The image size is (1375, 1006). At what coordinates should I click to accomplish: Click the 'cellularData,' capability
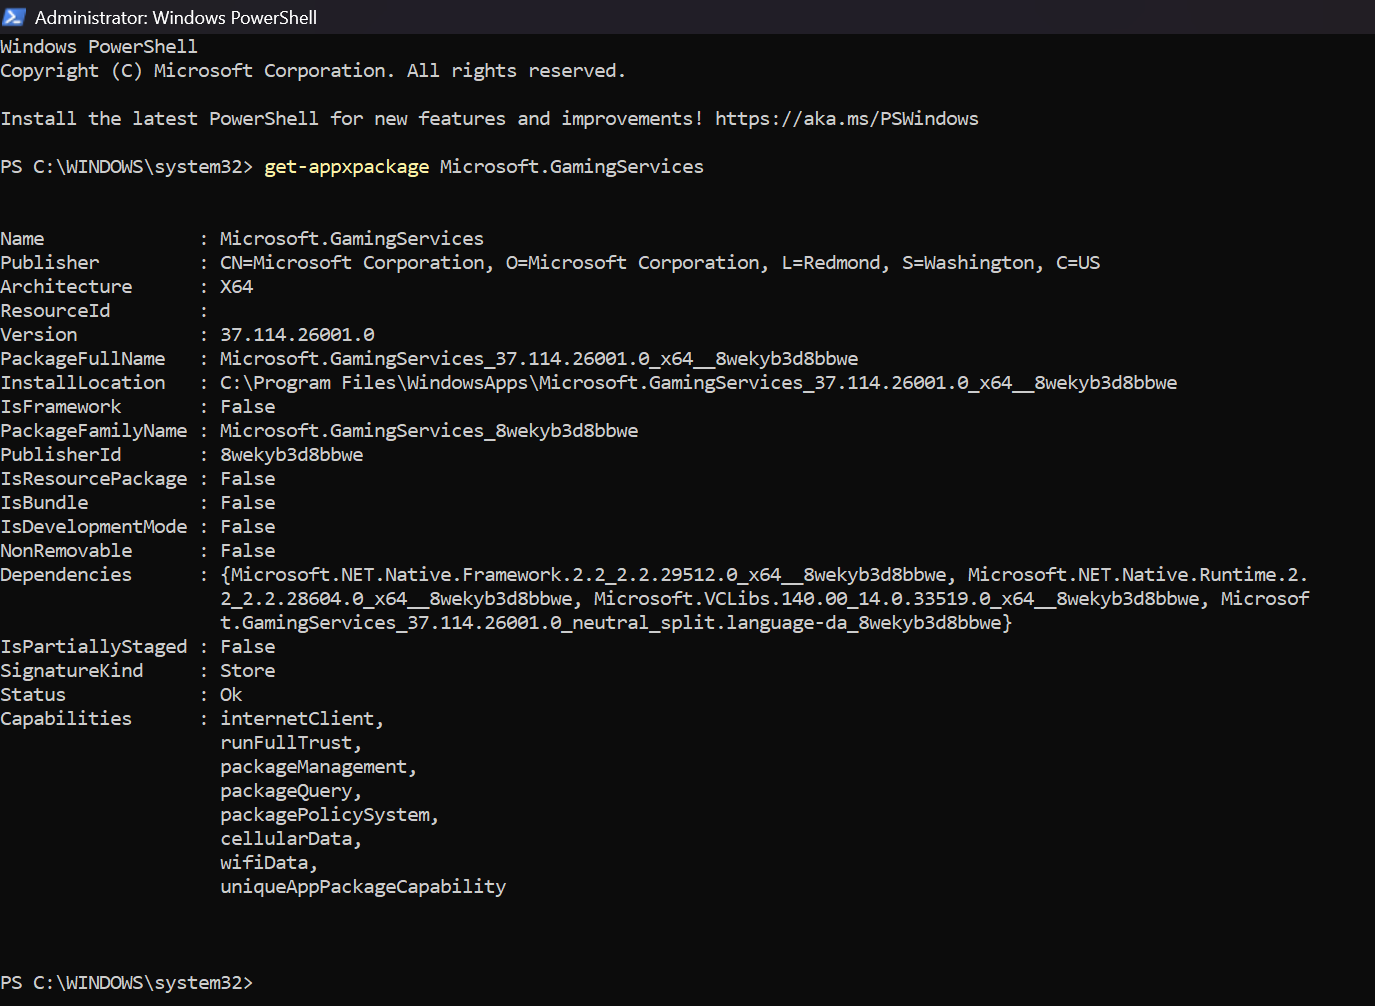click(x=291, y=839)
